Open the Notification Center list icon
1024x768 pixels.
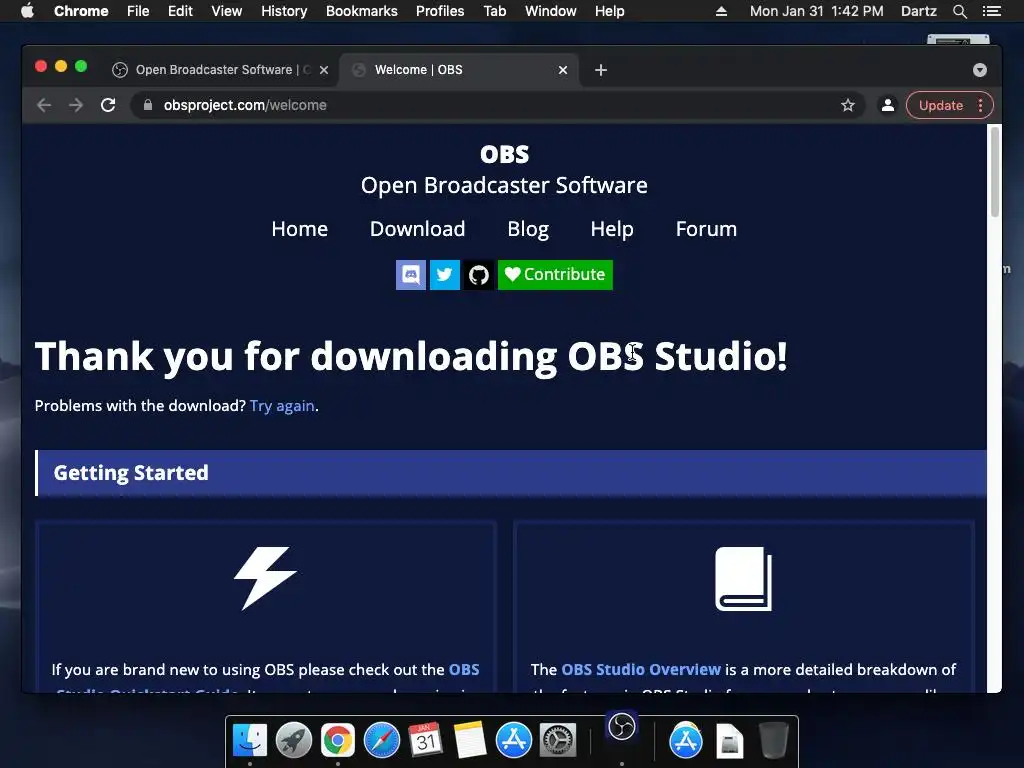coord(992,11)
